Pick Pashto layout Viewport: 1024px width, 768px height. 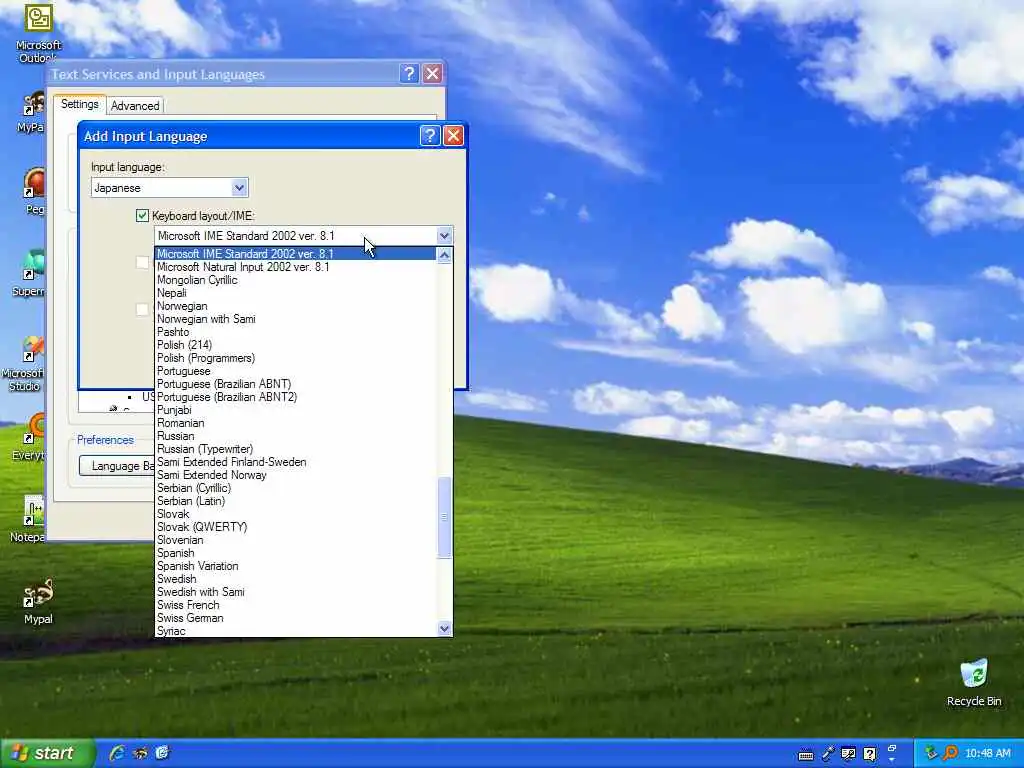pyautogui.click(x=296, y=332)
